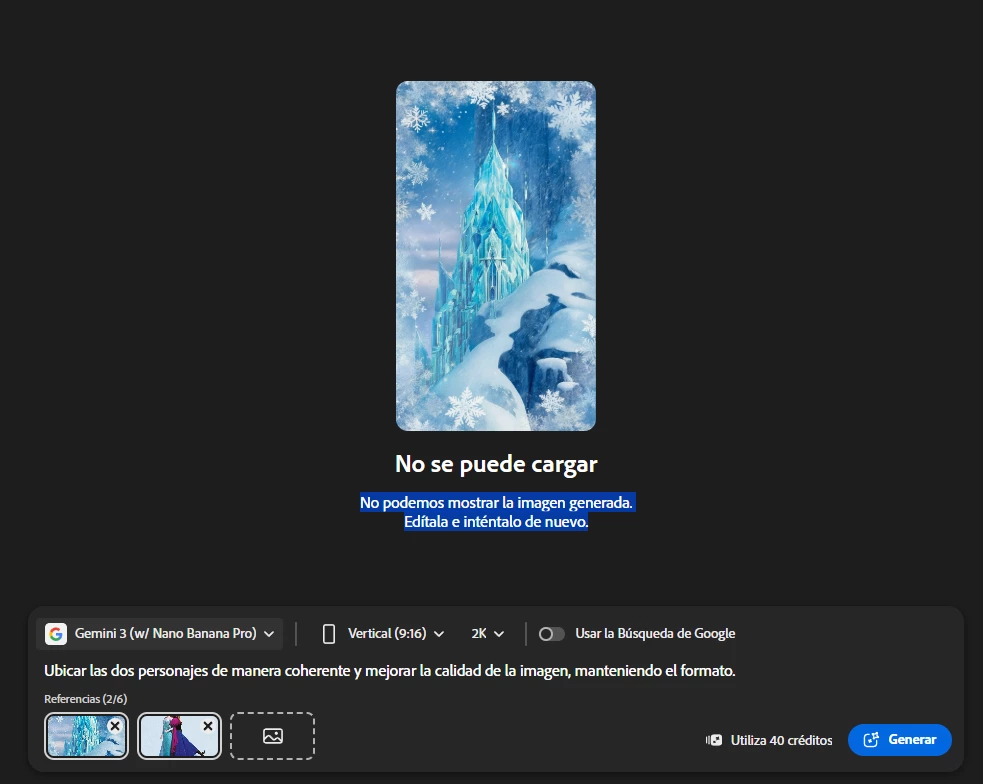Image resolution: width=983 pixels, height=784 pixels.
Task: Click the Google logo icon
Action: [x=56, y=634]
